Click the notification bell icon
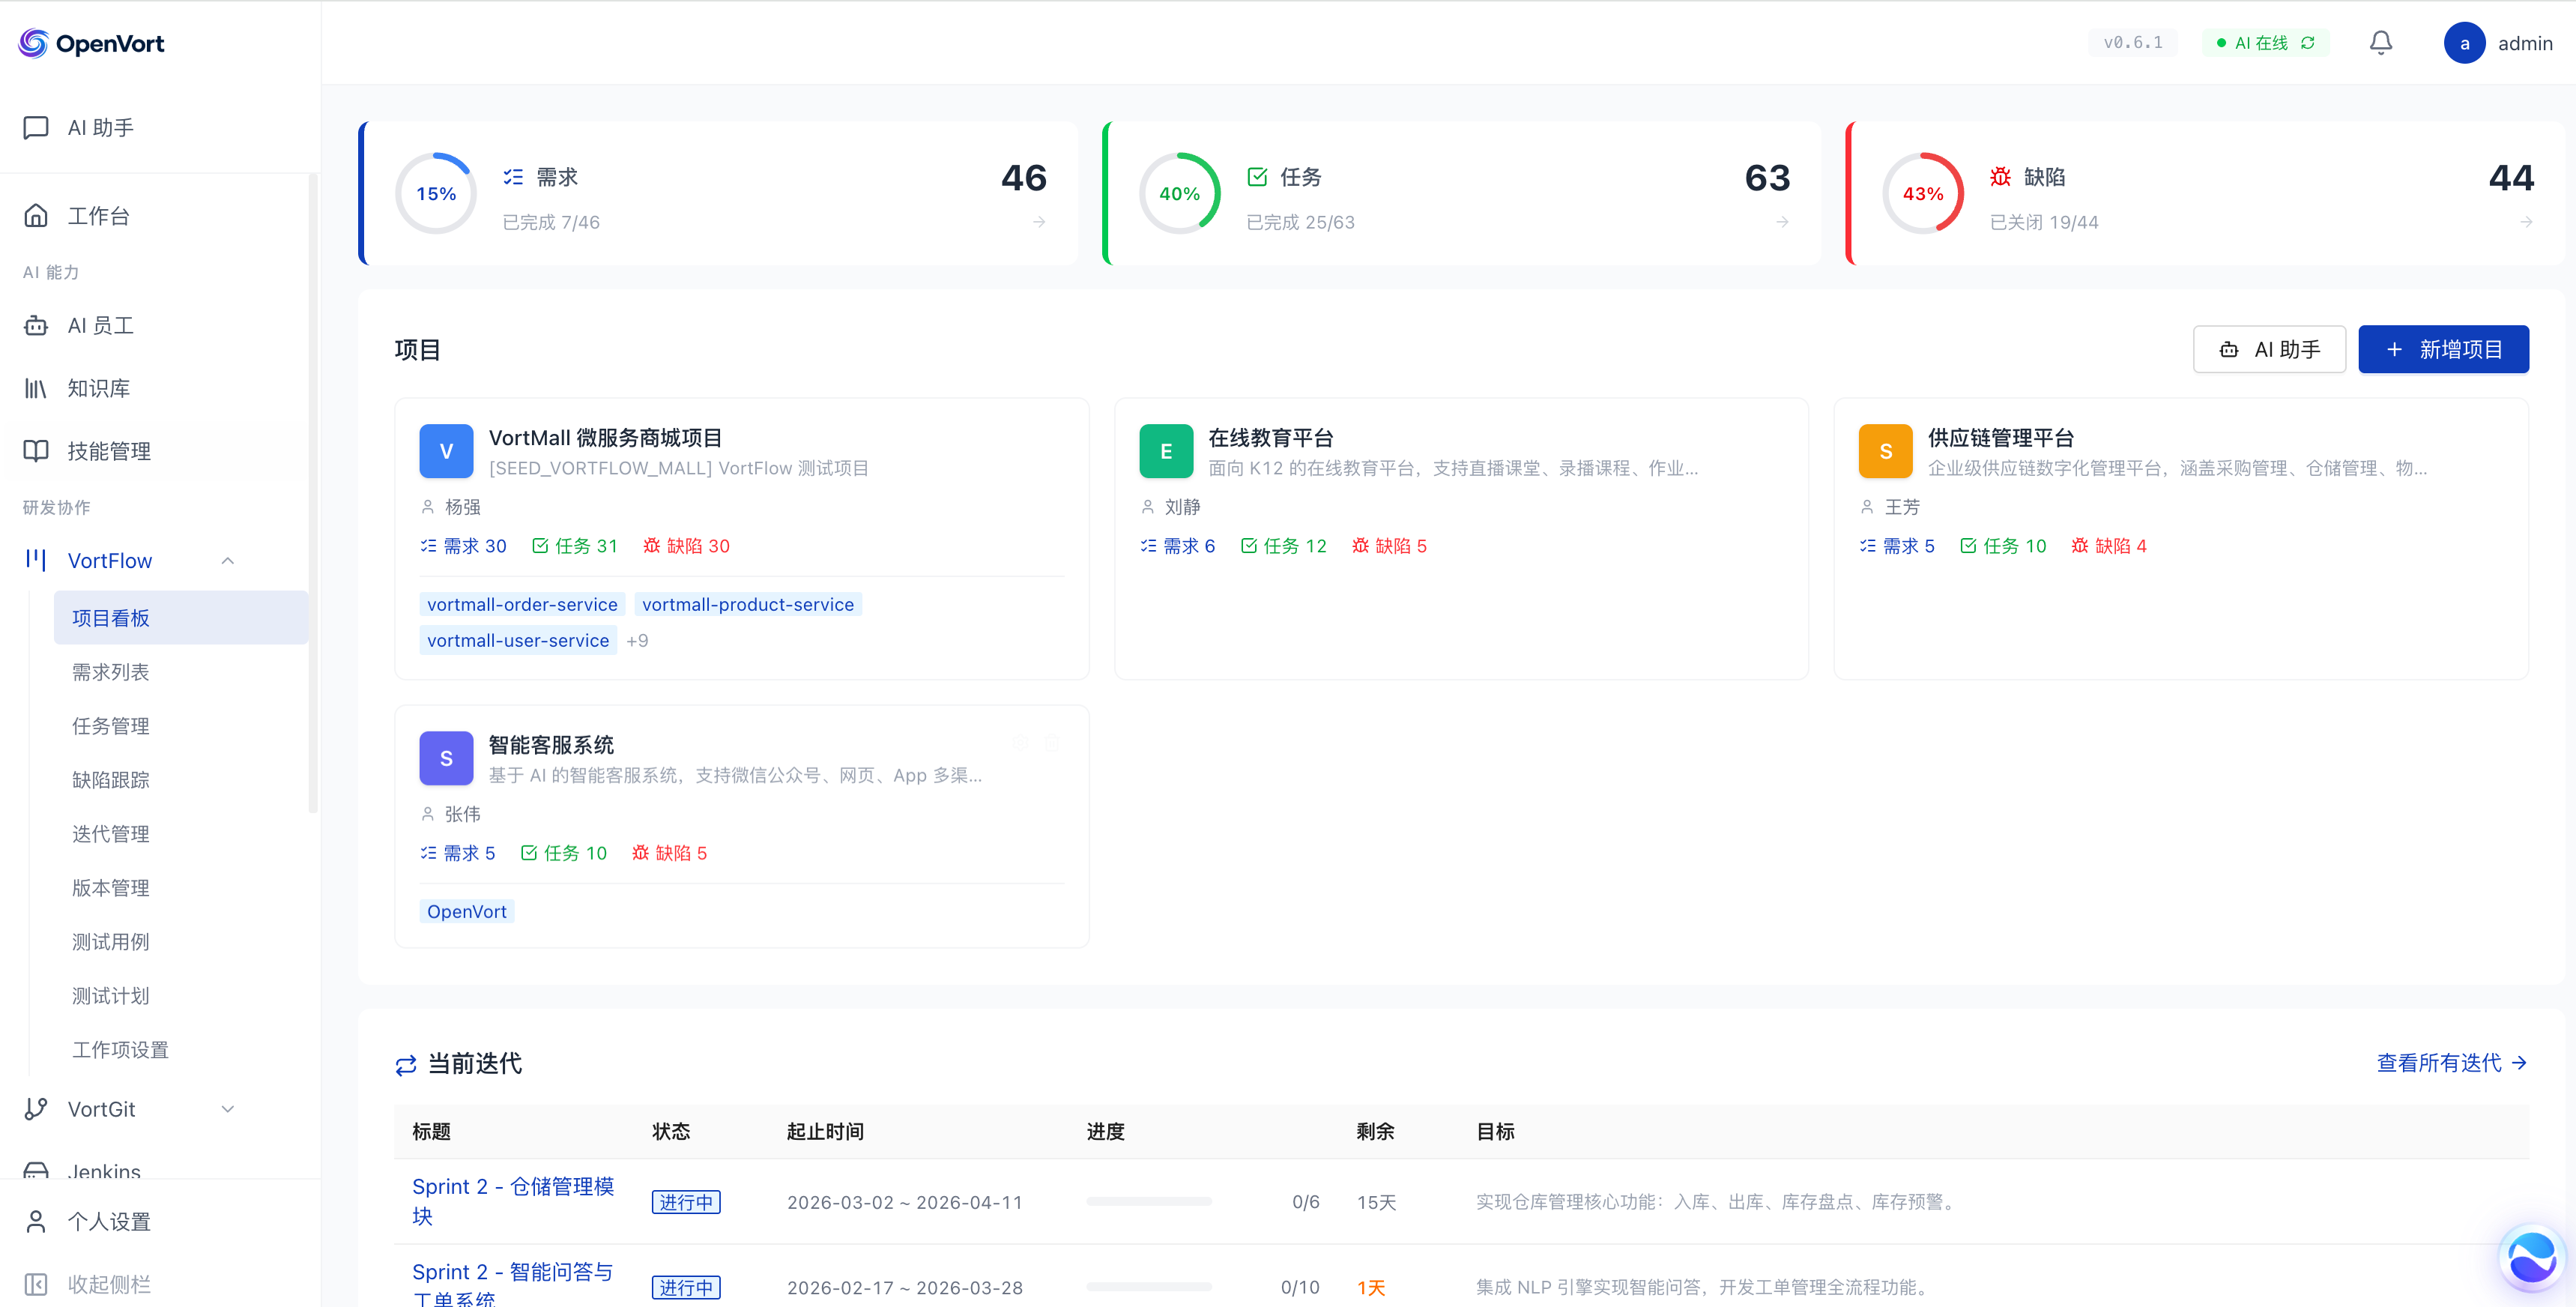Viewport: 2576px width, 1307px height. click(2380, 43)
